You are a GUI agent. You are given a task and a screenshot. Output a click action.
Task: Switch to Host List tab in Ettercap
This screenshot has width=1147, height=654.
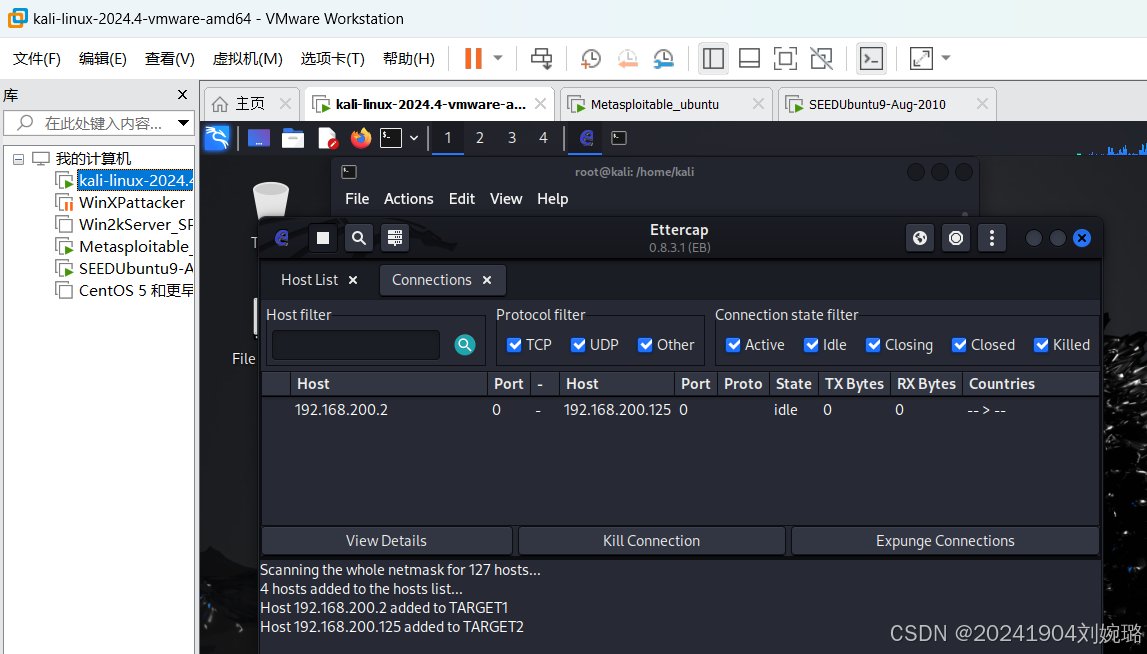309,279
